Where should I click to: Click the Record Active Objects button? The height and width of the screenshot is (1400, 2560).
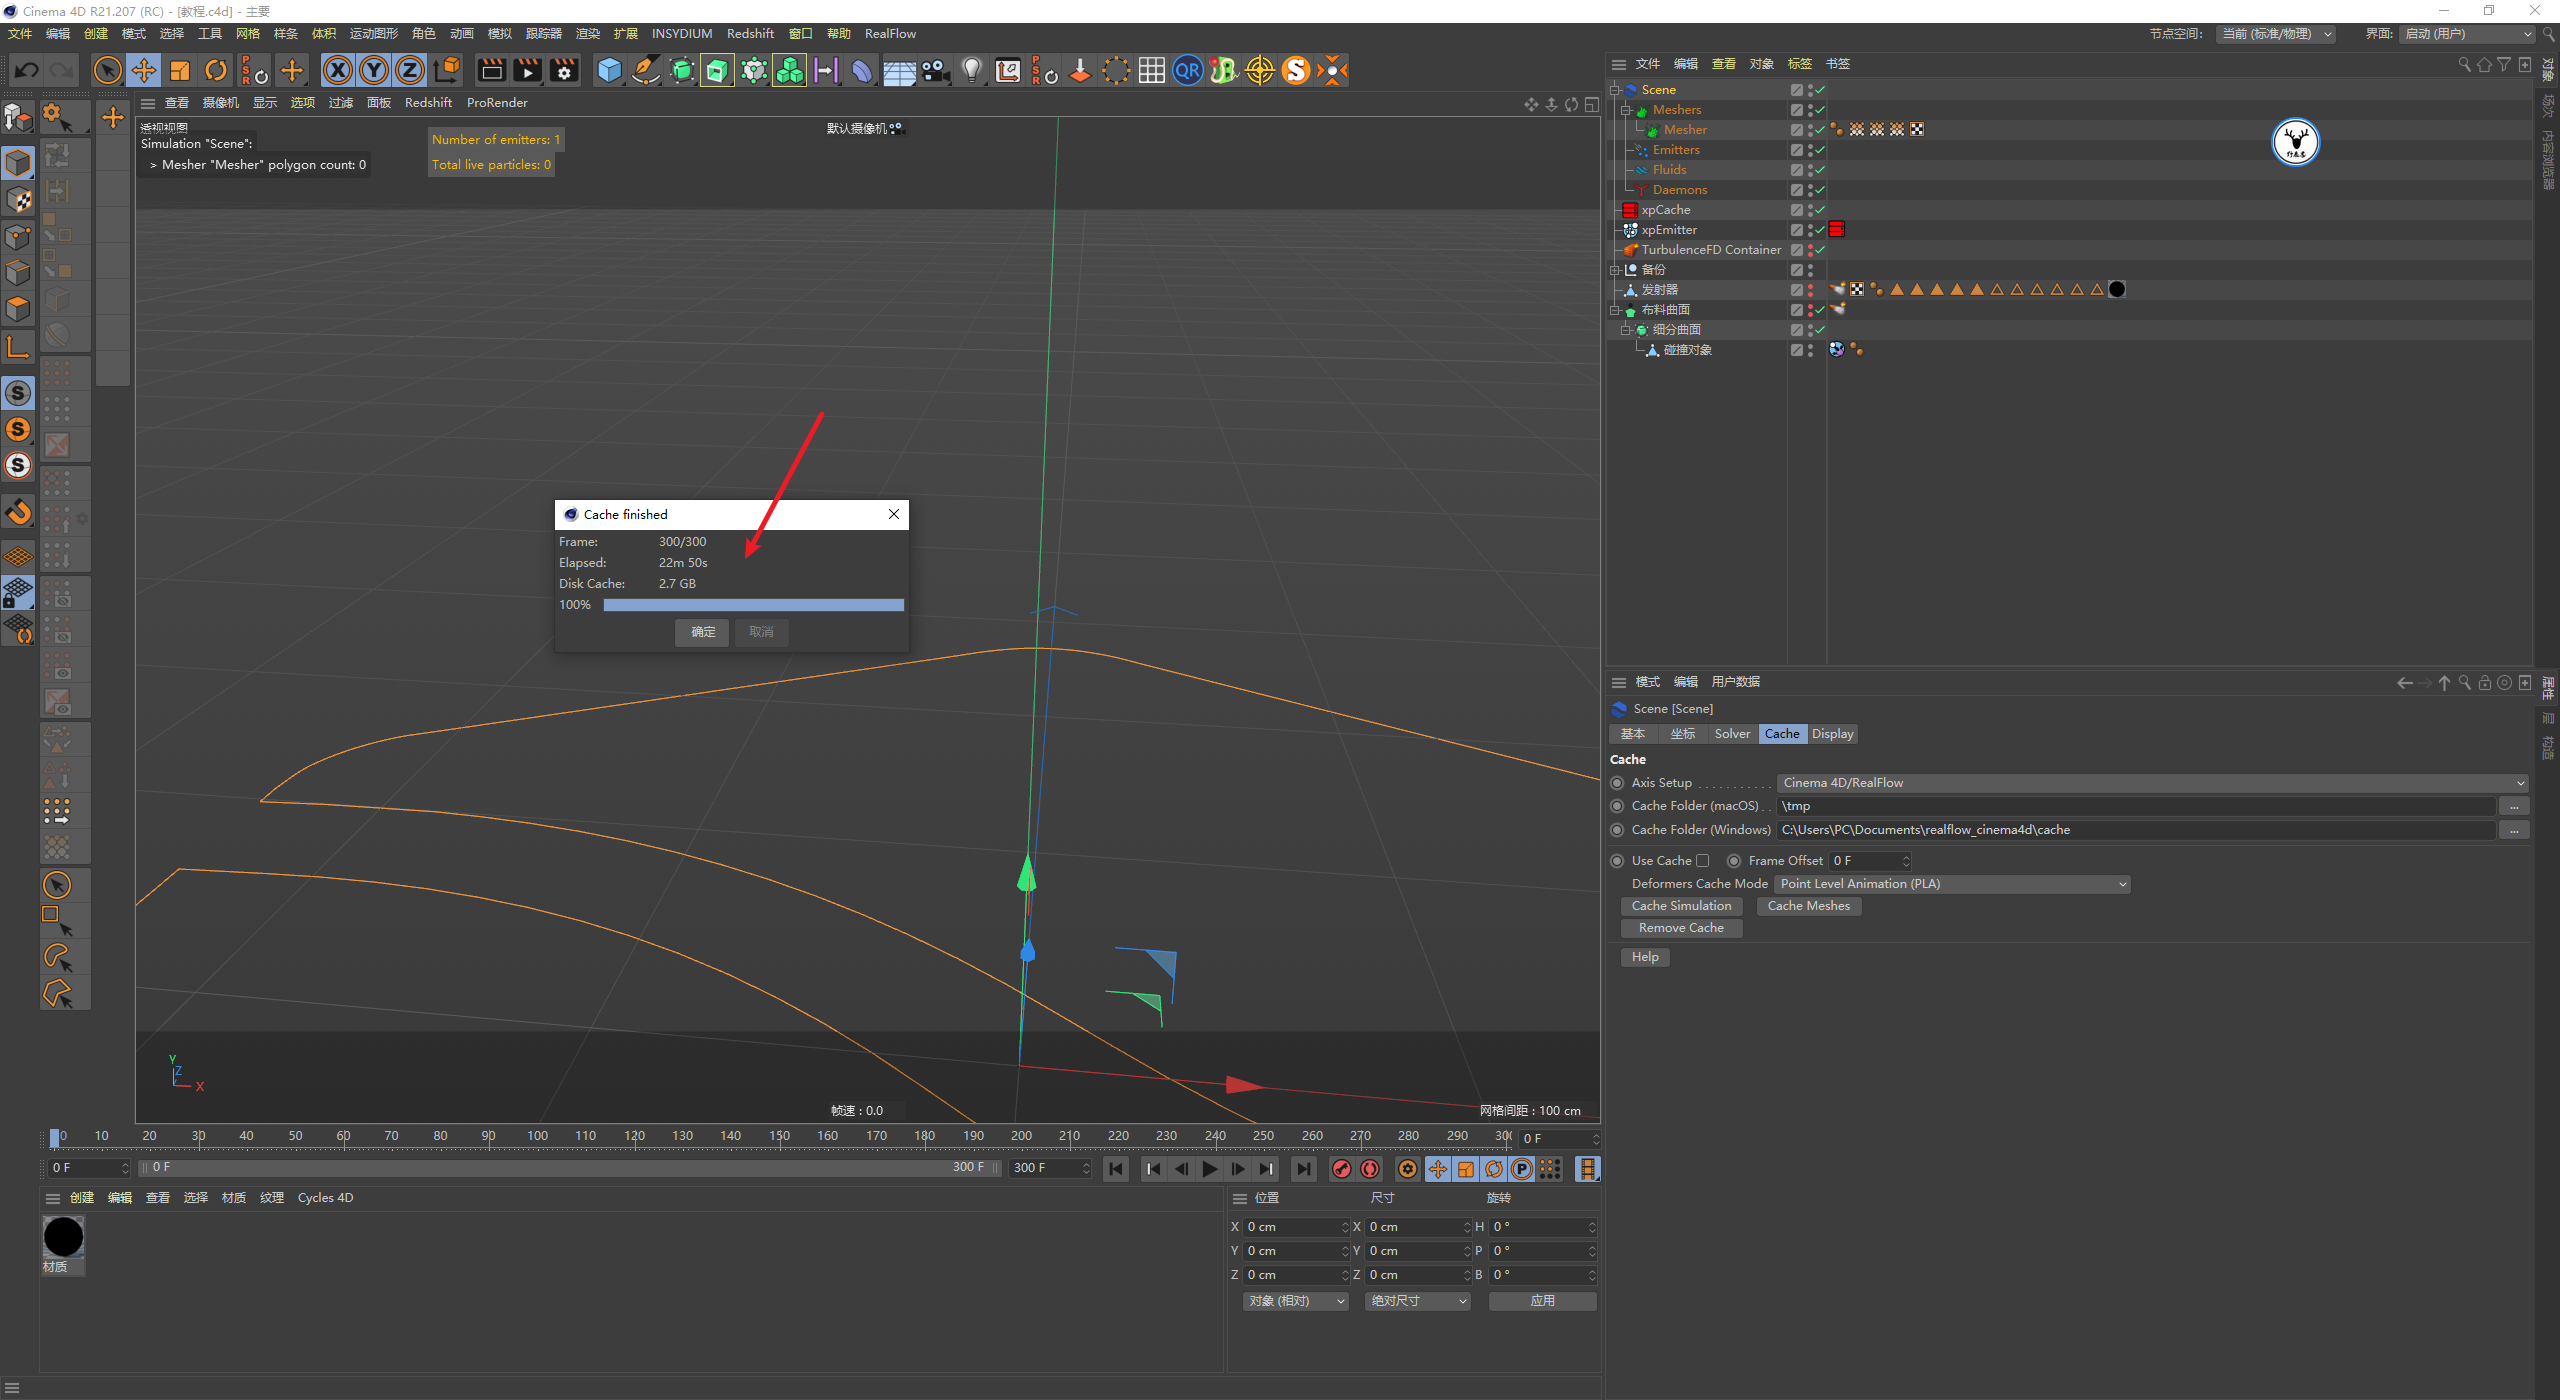[x=1342, y=1168]
